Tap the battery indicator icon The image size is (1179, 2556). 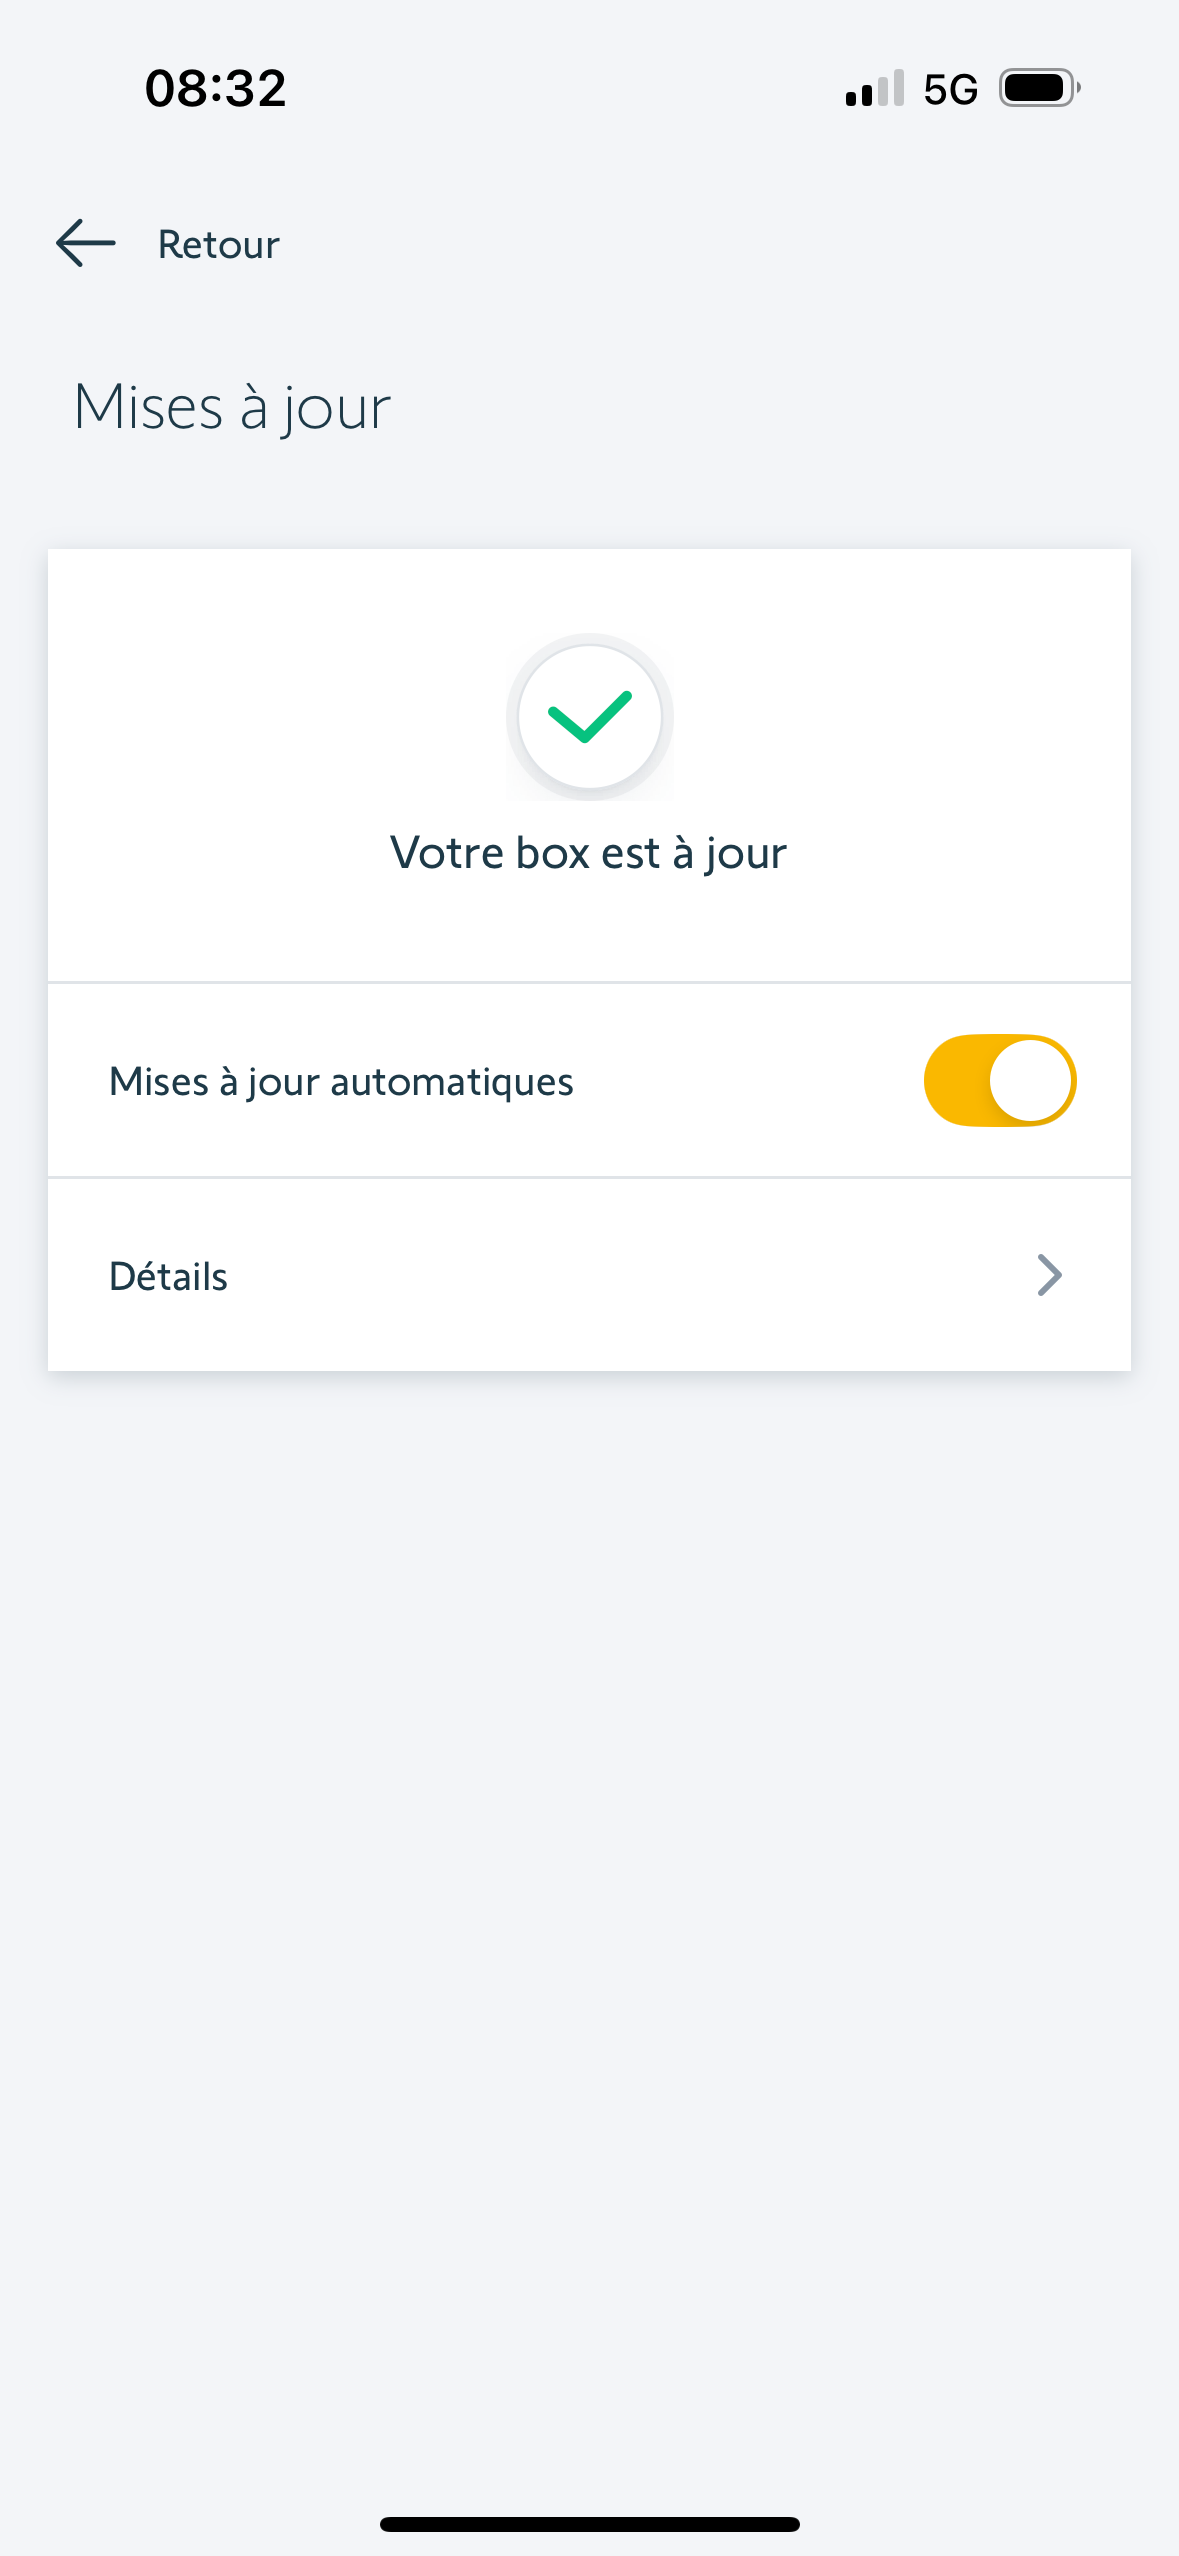coord(1039,89)
